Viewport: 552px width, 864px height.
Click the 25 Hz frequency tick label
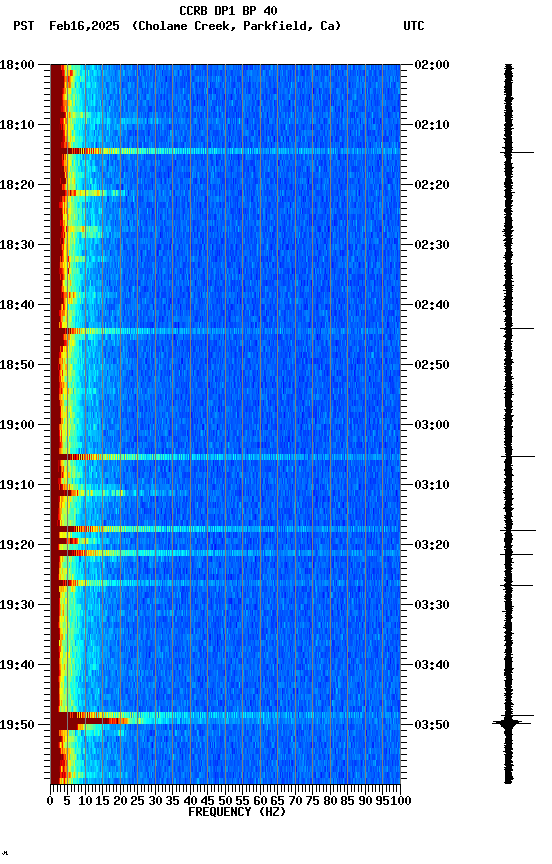click(137, 801)
